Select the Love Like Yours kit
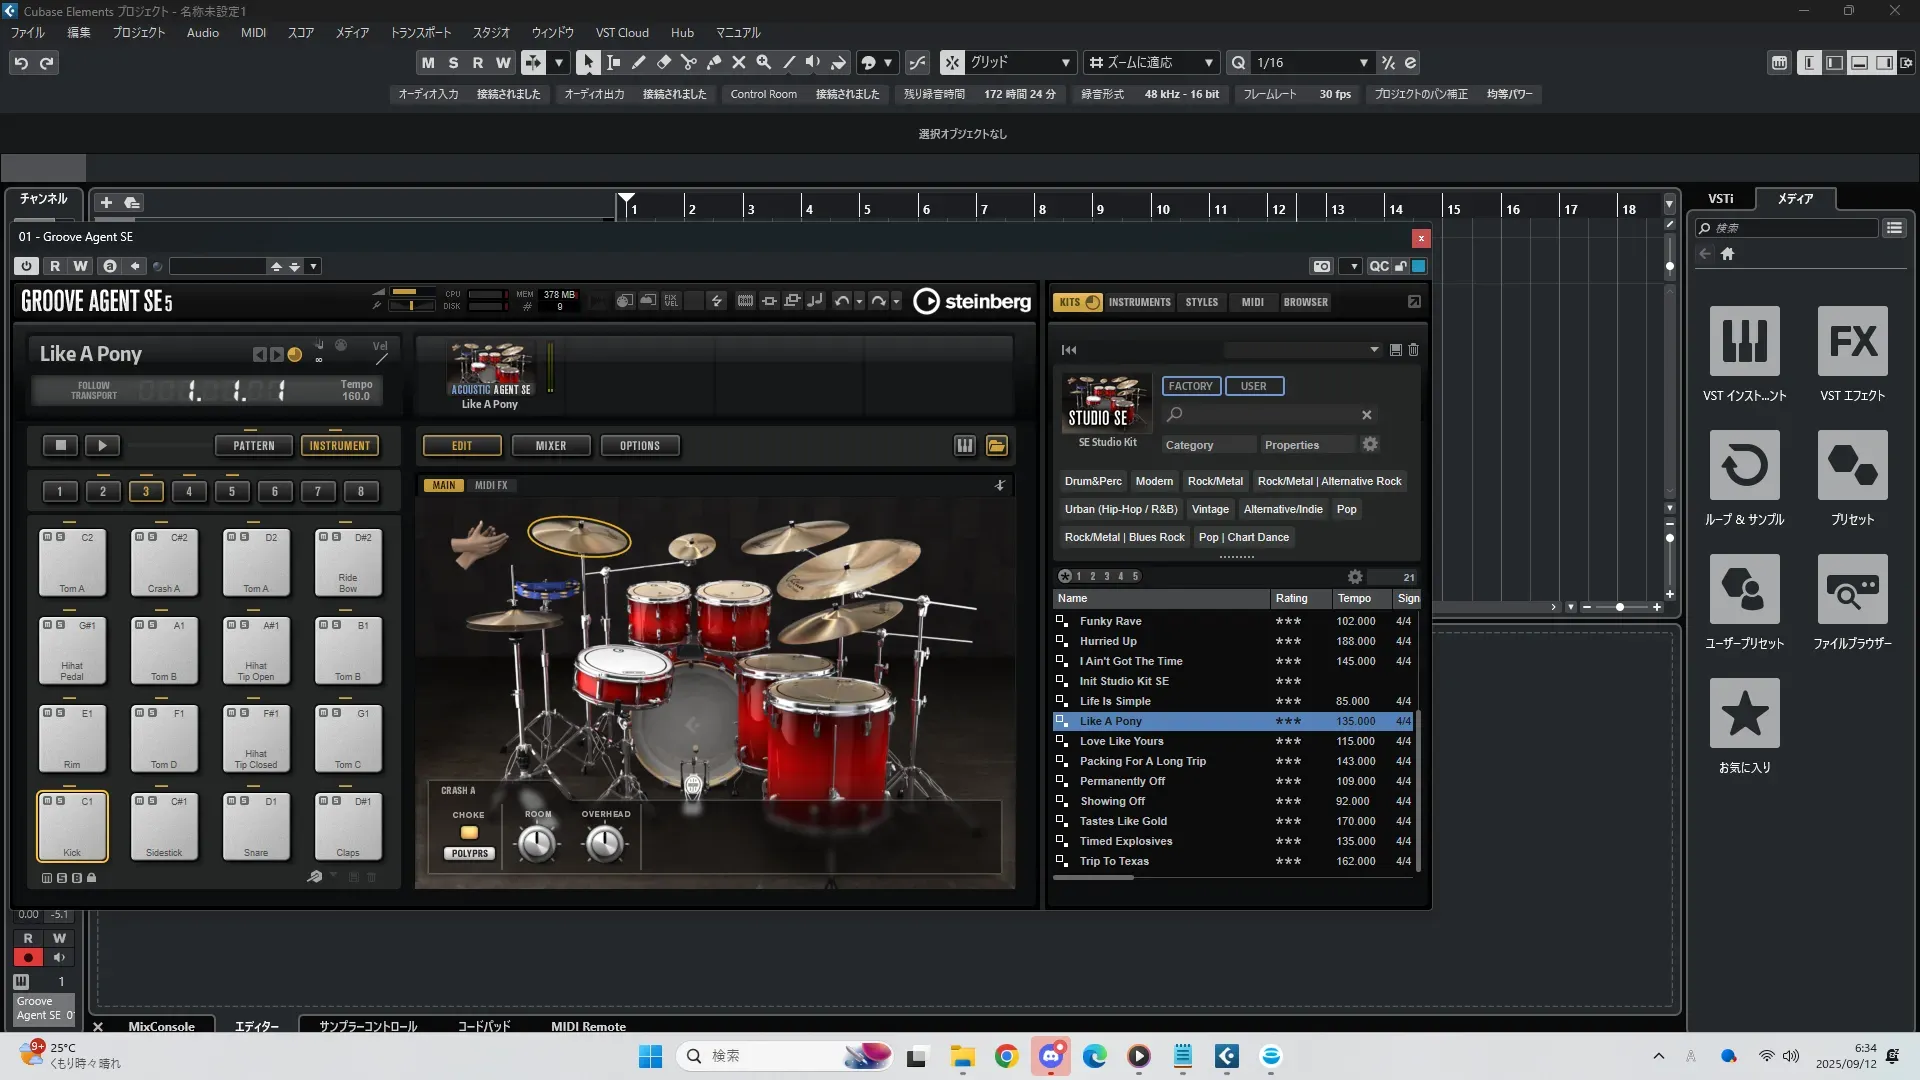This screenshot has width=1920, height=1080. [x=1121, y=741]
